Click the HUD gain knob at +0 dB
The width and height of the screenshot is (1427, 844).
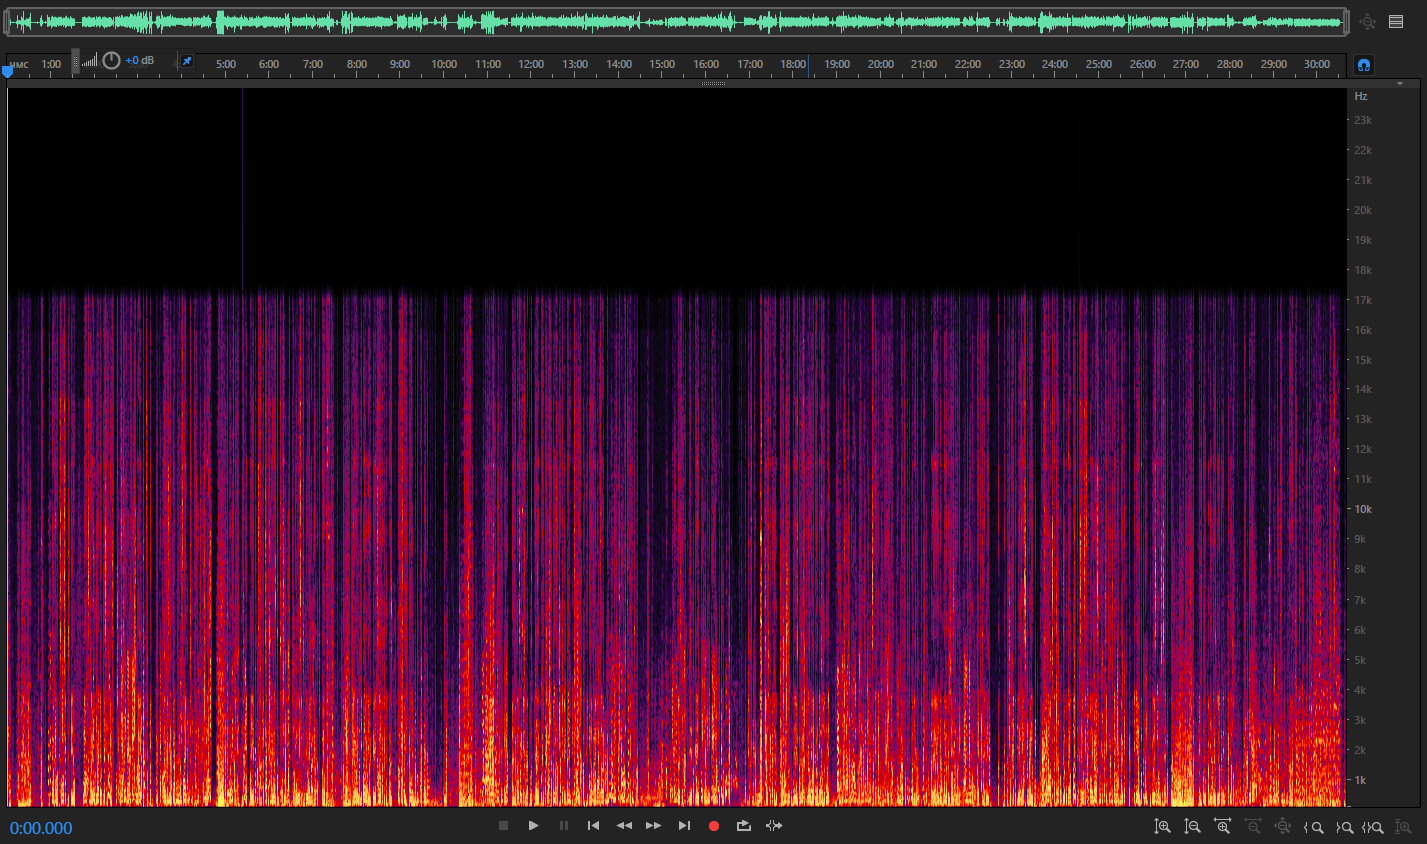[x=111, y=61]
